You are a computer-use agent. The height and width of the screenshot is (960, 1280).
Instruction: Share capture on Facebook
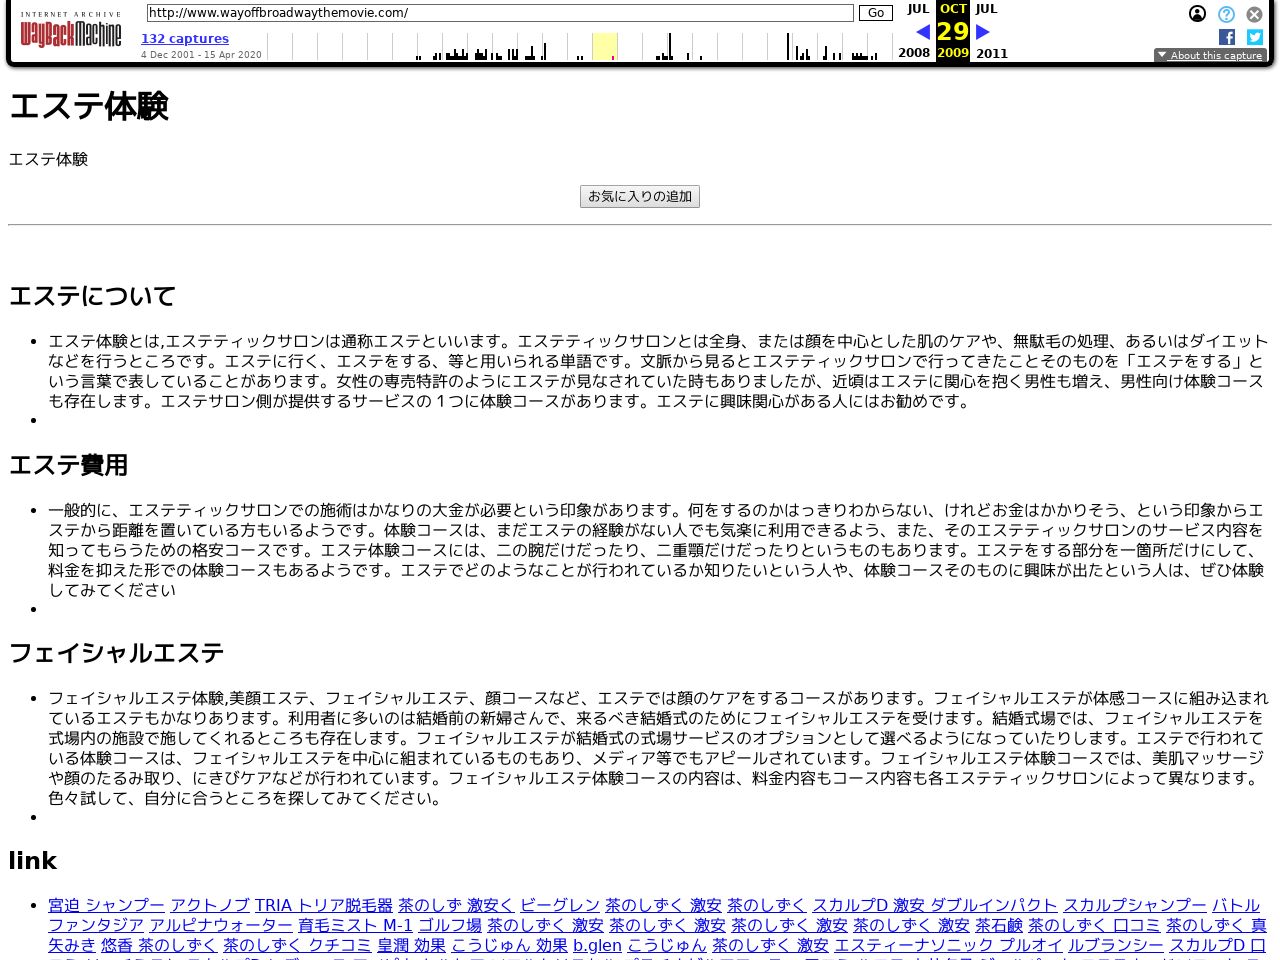click(1227, 37)
